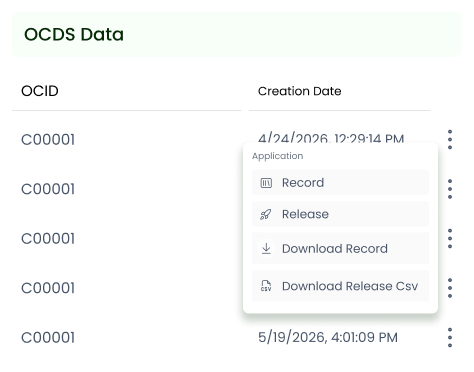Open the three-dot menu for the second row

tap(450, 189)
